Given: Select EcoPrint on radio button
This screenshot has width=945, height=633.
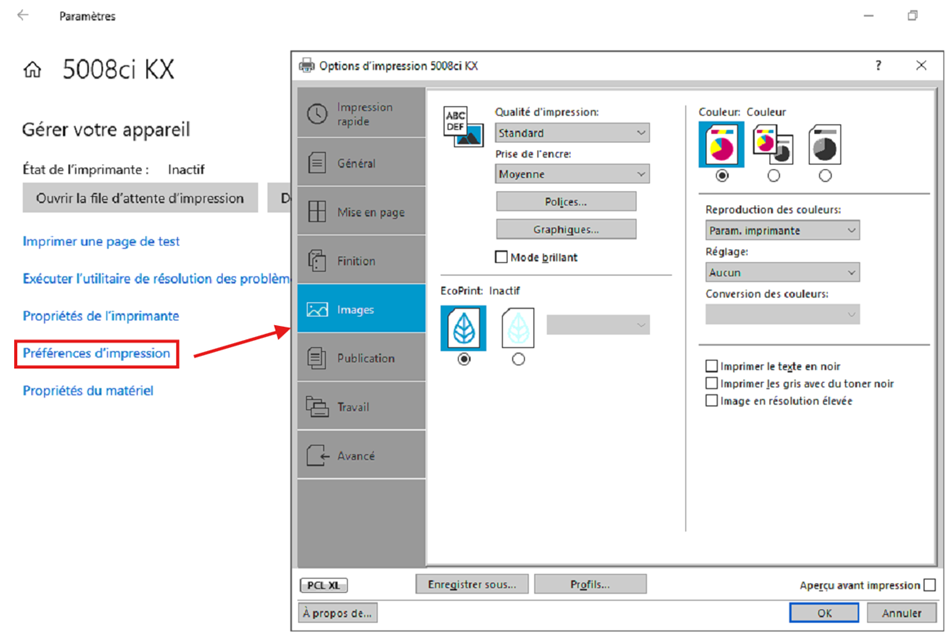Looking at the screenshot, I should tap(518, 359).
